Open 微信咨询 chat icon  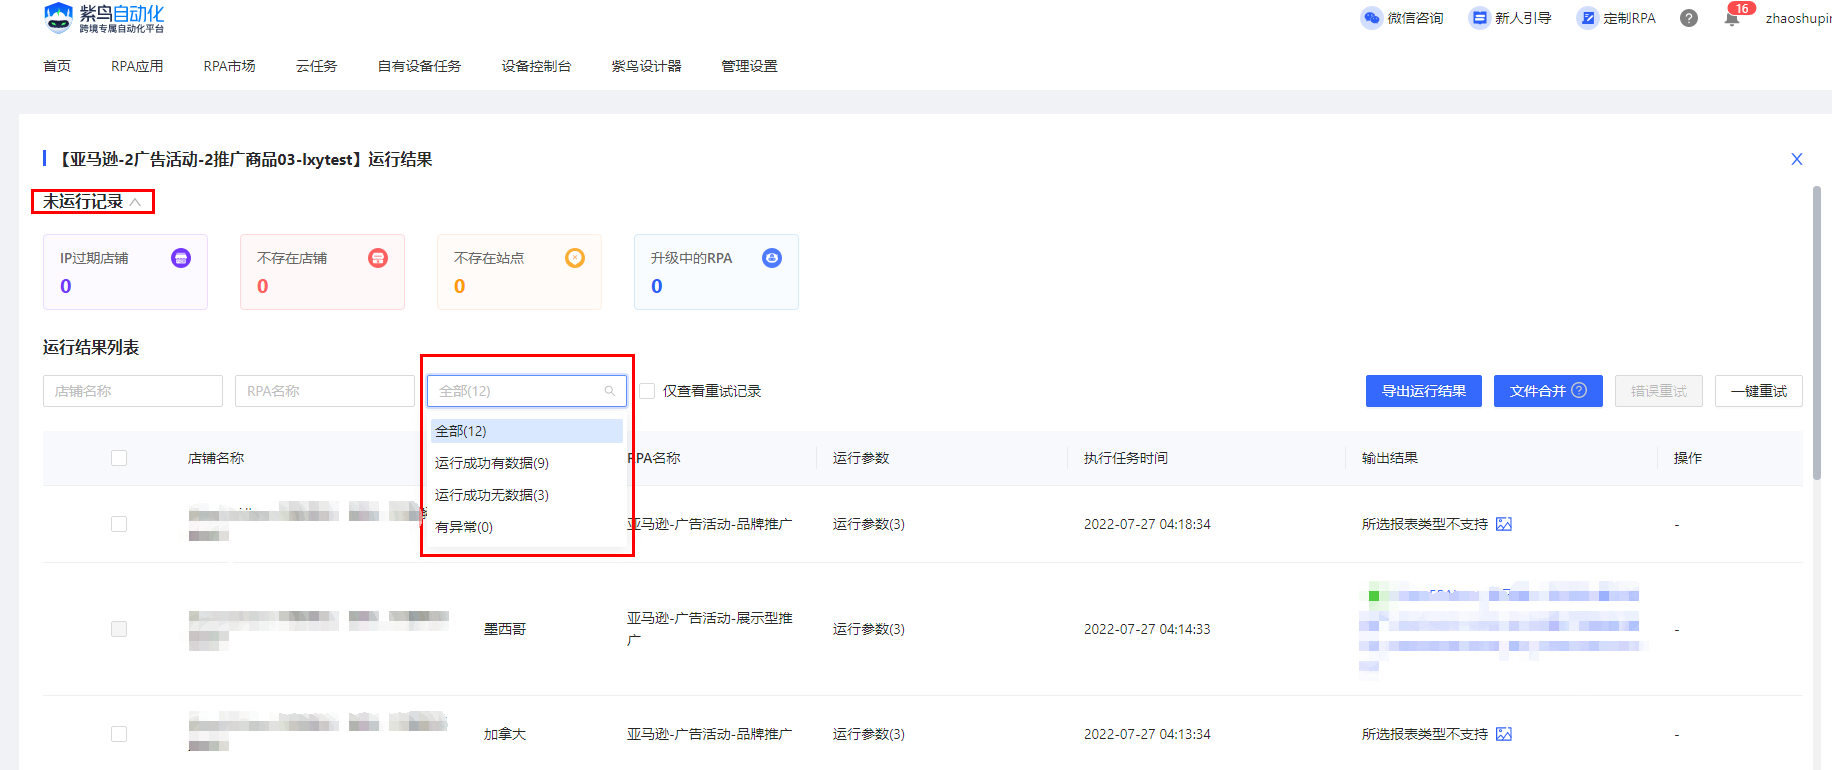1371,18
